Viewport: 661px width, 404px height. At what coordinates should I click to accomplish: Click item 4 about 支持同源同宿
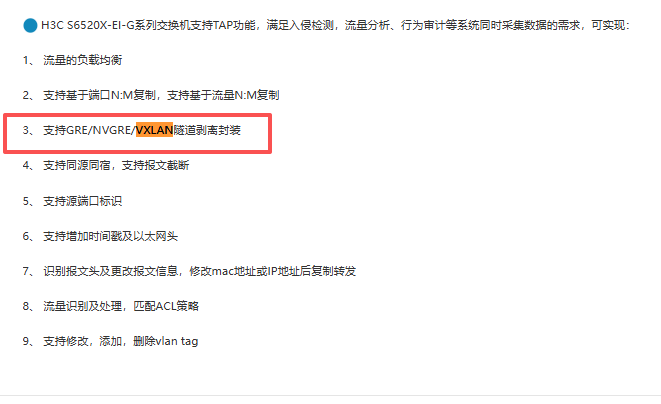pyautogui.click(x=106, y=165)
